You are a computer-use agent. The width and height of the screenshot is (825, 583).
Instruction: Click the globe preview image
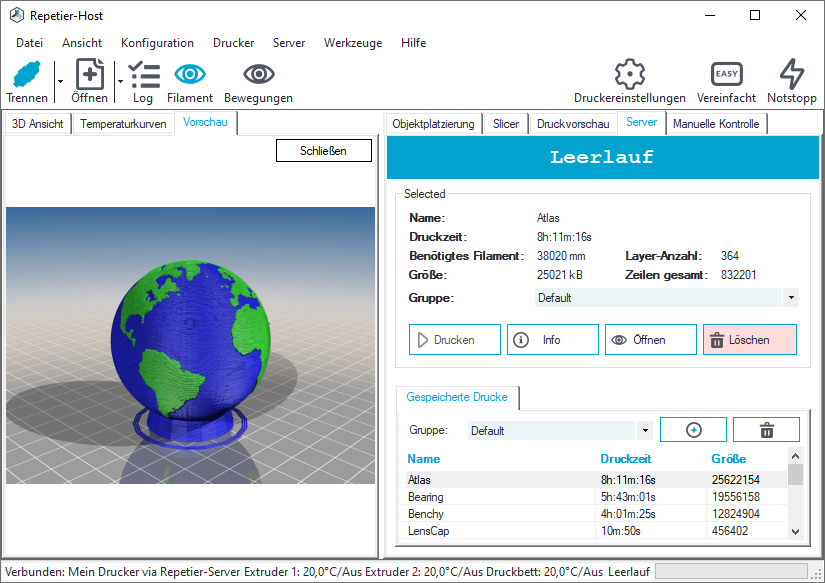pyautogui.click(x=190, y=345)
